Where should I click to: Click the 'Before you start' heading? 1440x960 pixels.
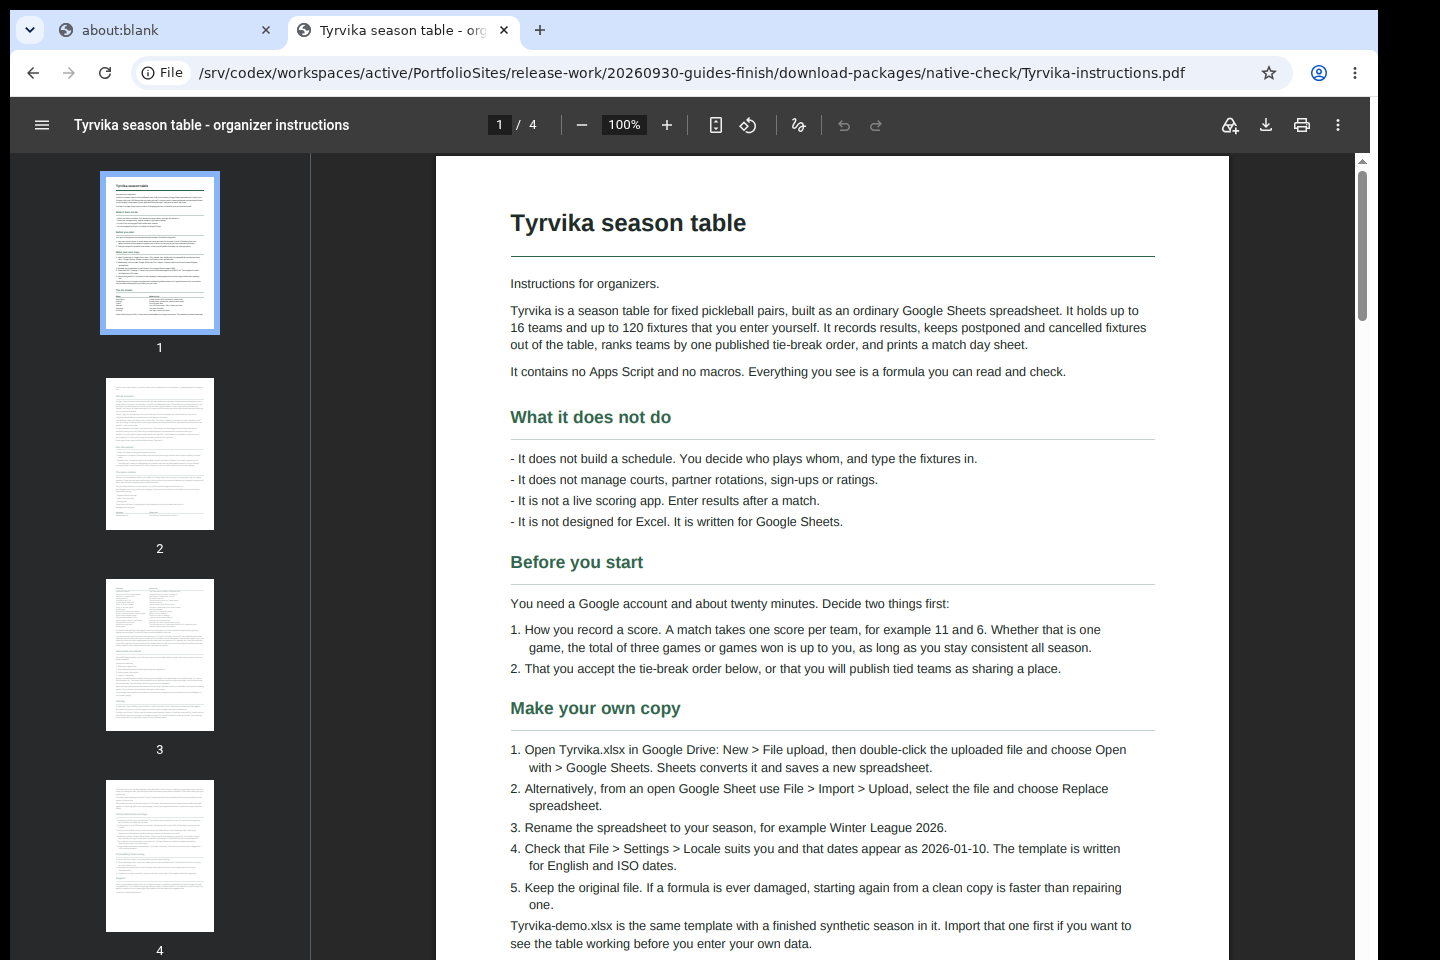pos(577,563)
